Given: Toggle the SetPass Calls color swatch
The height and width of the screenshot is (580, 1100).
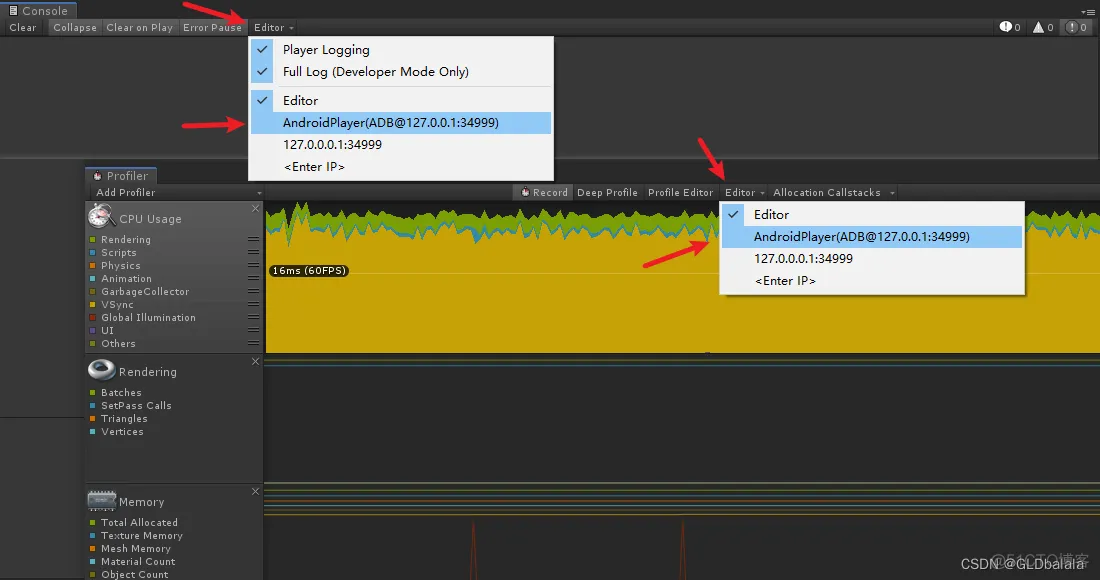Looking at the screenshot, I should [93, 405].
